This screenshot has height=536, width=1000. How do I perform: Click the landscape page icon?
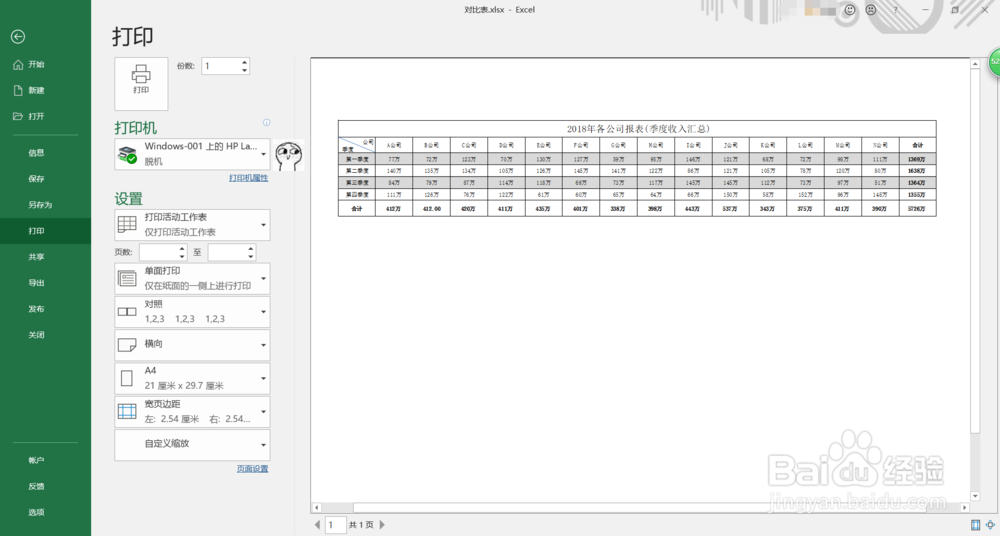(127, 345)
